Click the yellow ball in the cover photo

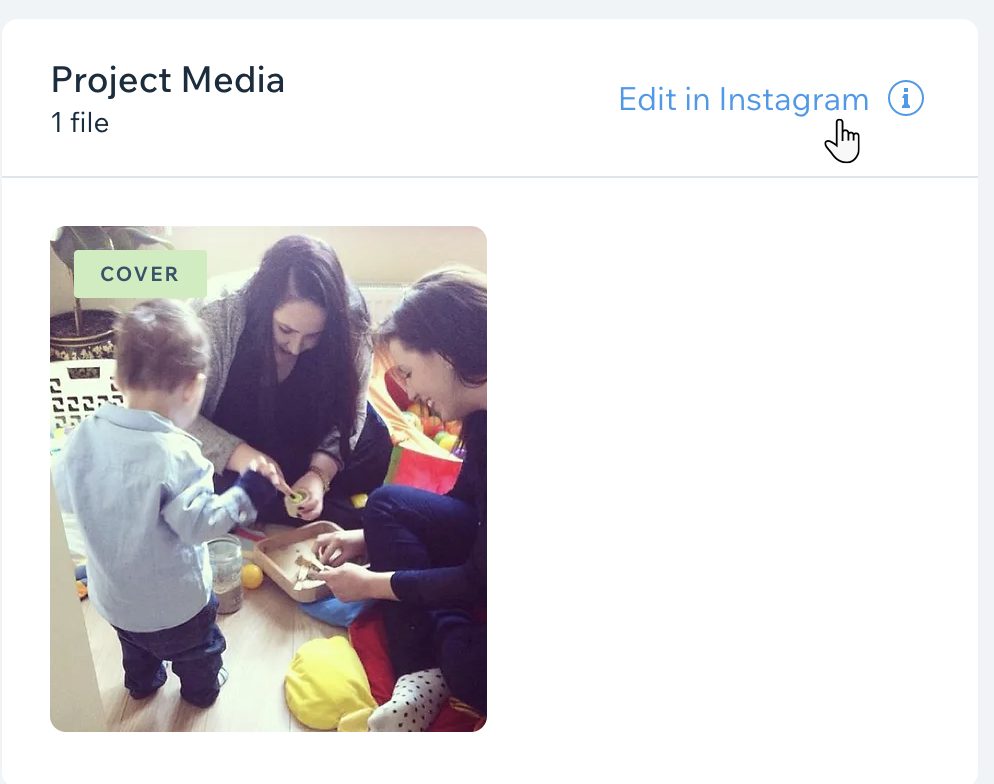pos(252,577)
